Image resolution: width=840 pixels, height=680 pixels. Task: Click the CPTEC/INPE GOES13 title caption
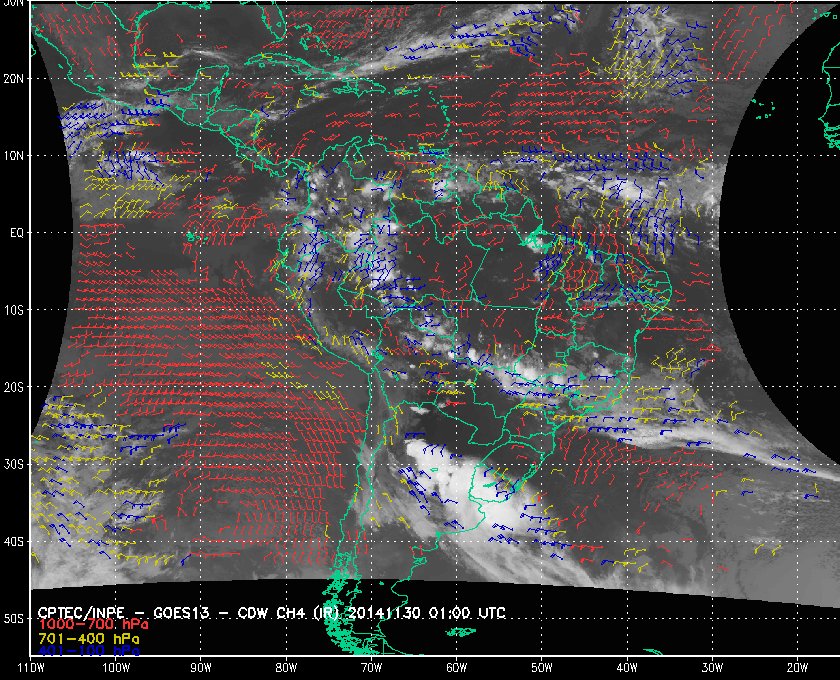[271, 612]
